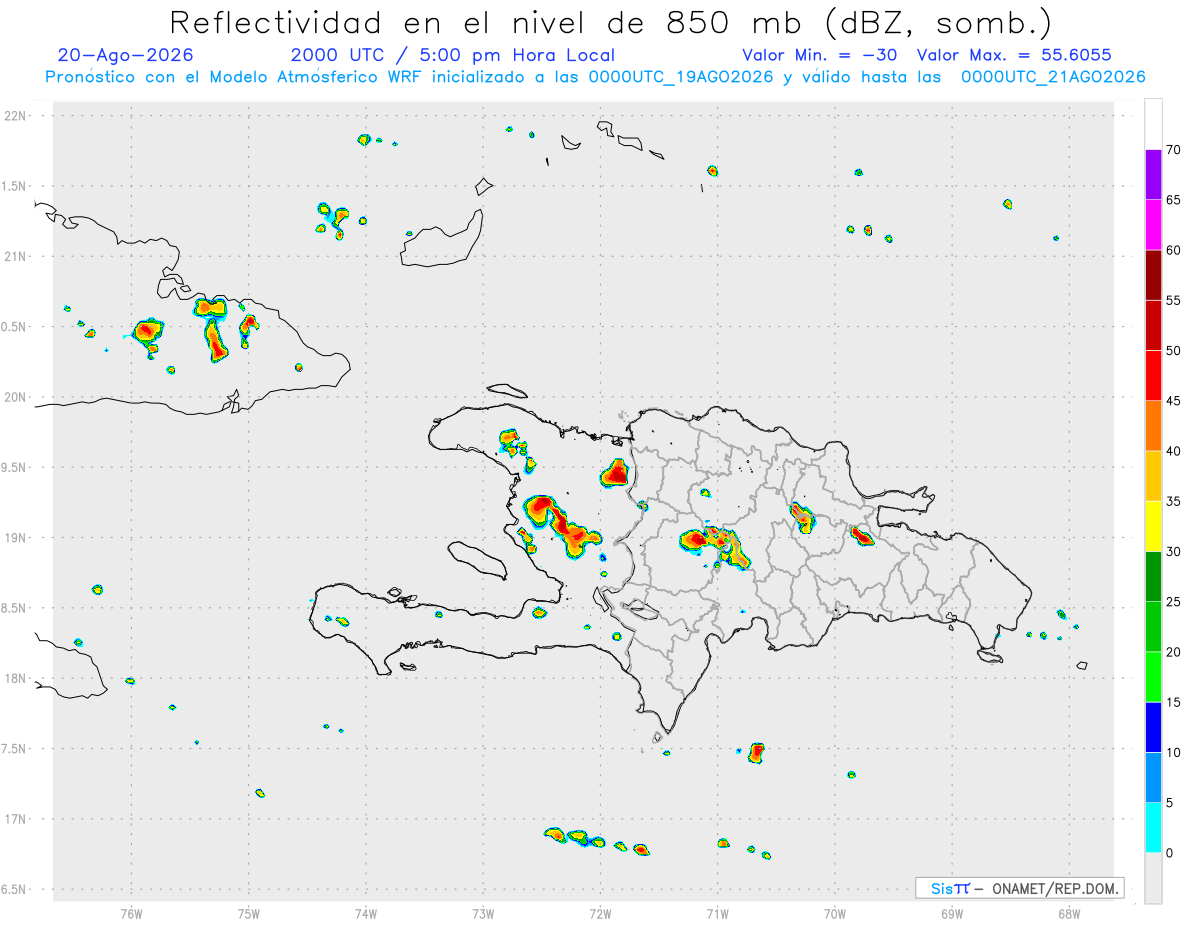Click the '75W' longitude label
Image resolution: width=1200 pixels, height=927 pixels.
[x=249, y=913]
